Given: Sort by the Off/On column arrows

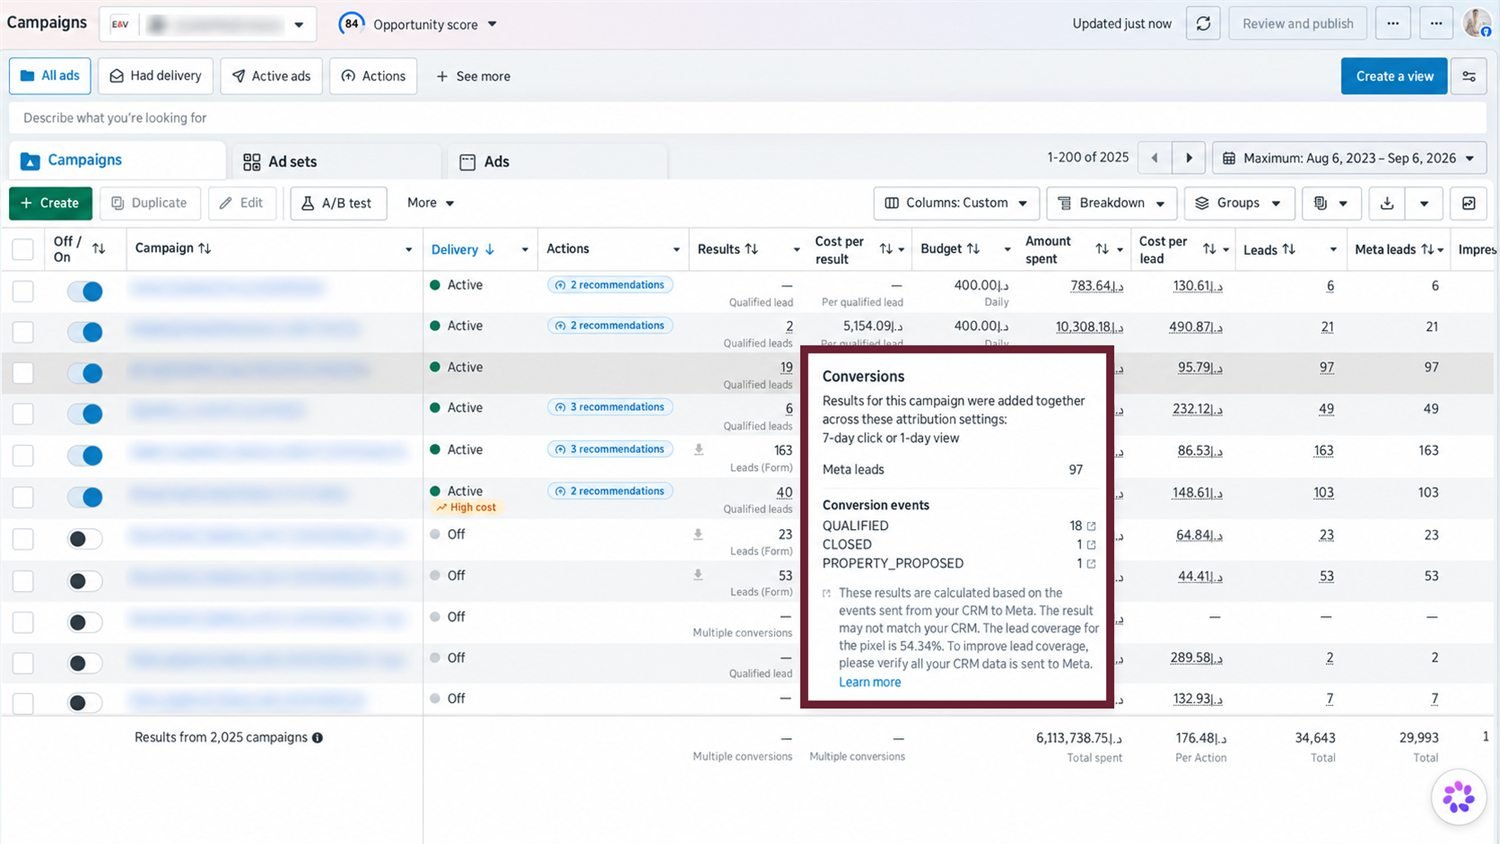Looking at the screenshot, I should click(98, 249).
